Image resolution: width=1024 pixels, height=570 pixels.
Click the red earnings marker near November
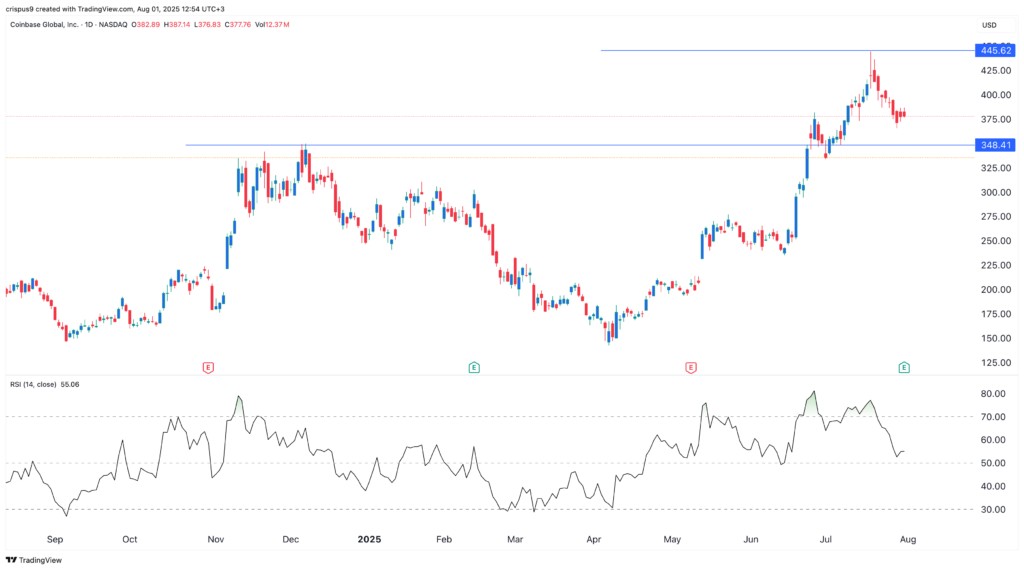[207, 368]
